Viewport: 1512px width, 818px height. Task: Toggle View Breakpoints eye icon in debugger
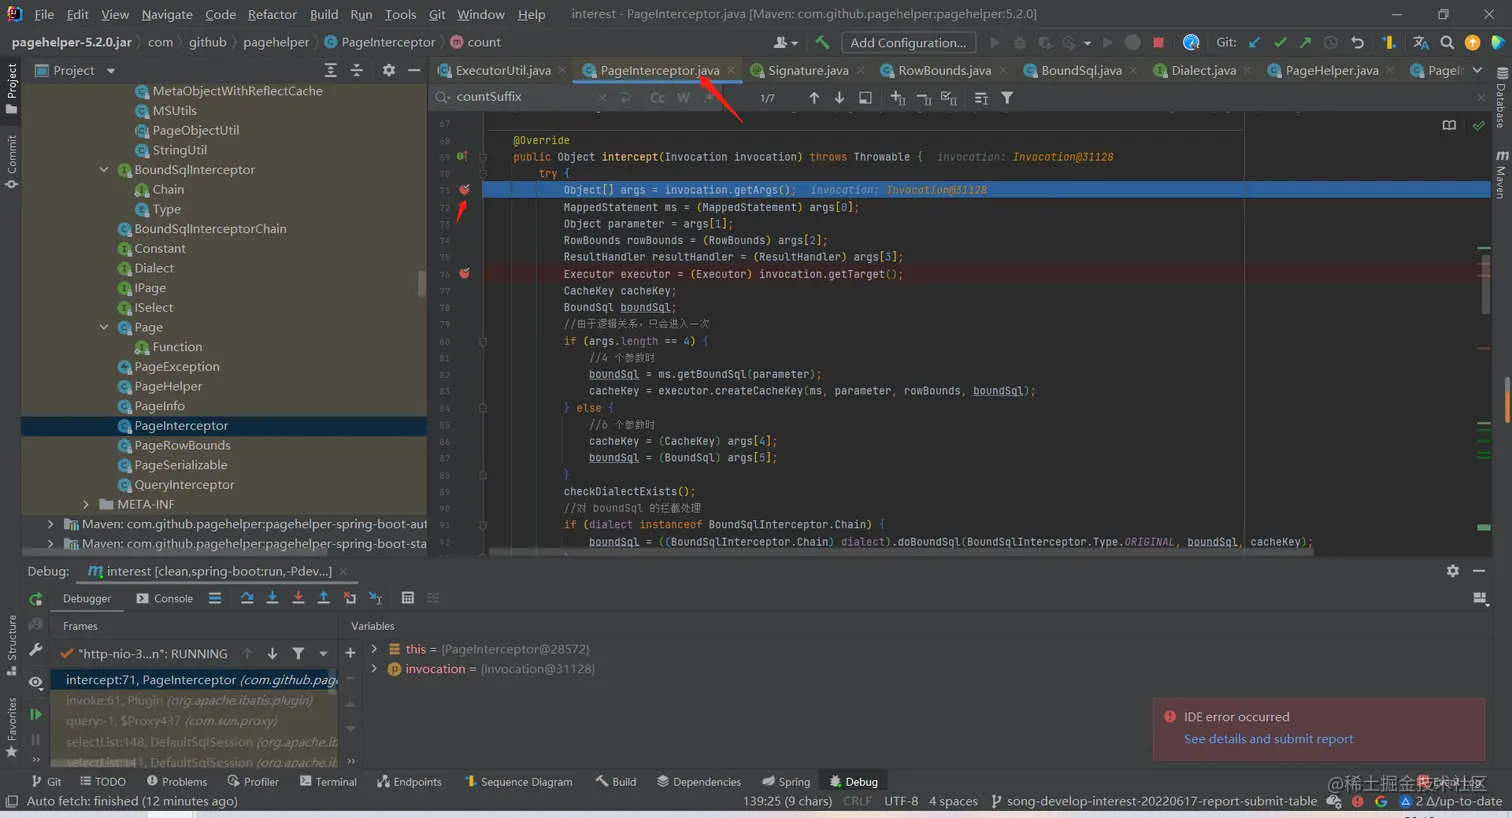(x=36, y=682)
